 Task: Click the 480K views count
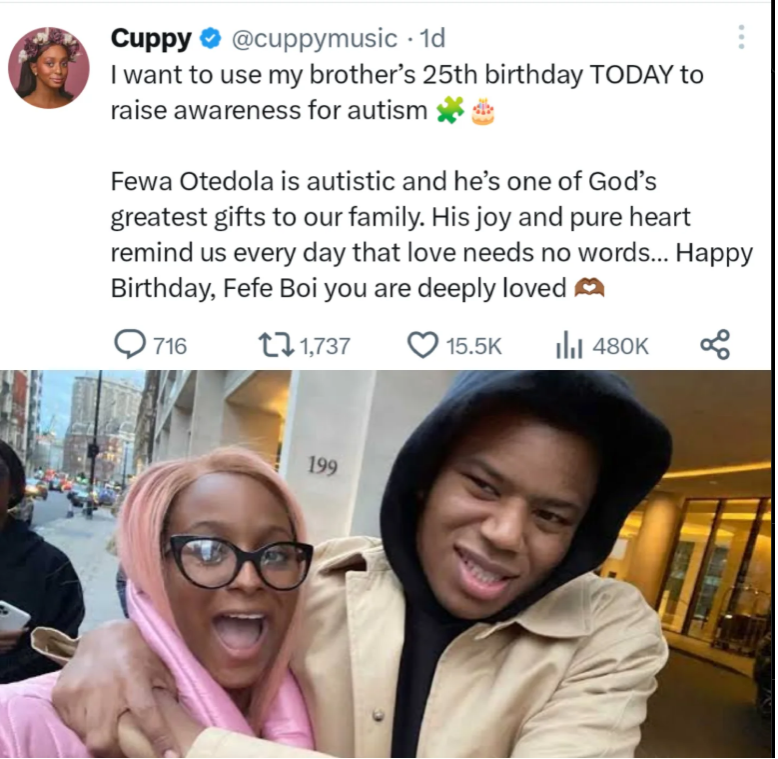coord(620,346)
